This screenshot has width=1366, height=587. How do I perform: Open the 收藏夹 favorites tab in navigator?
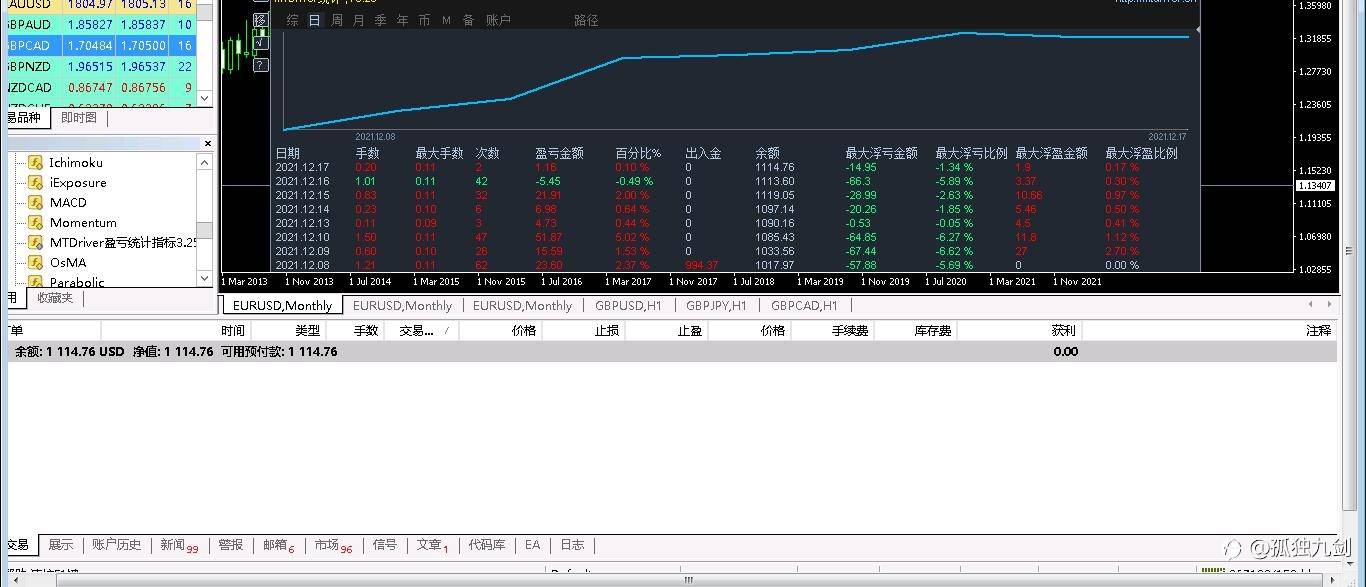tap(55, 298)
